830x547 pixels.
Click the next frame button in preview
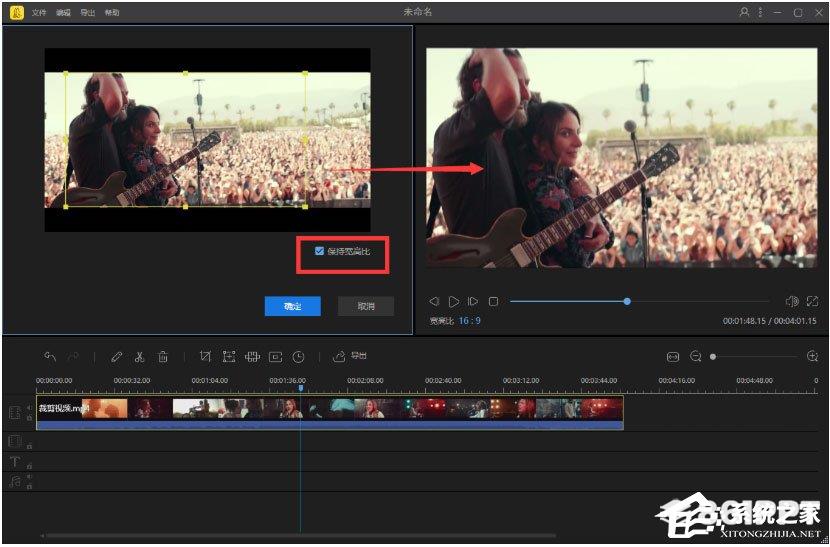point(473,301)
